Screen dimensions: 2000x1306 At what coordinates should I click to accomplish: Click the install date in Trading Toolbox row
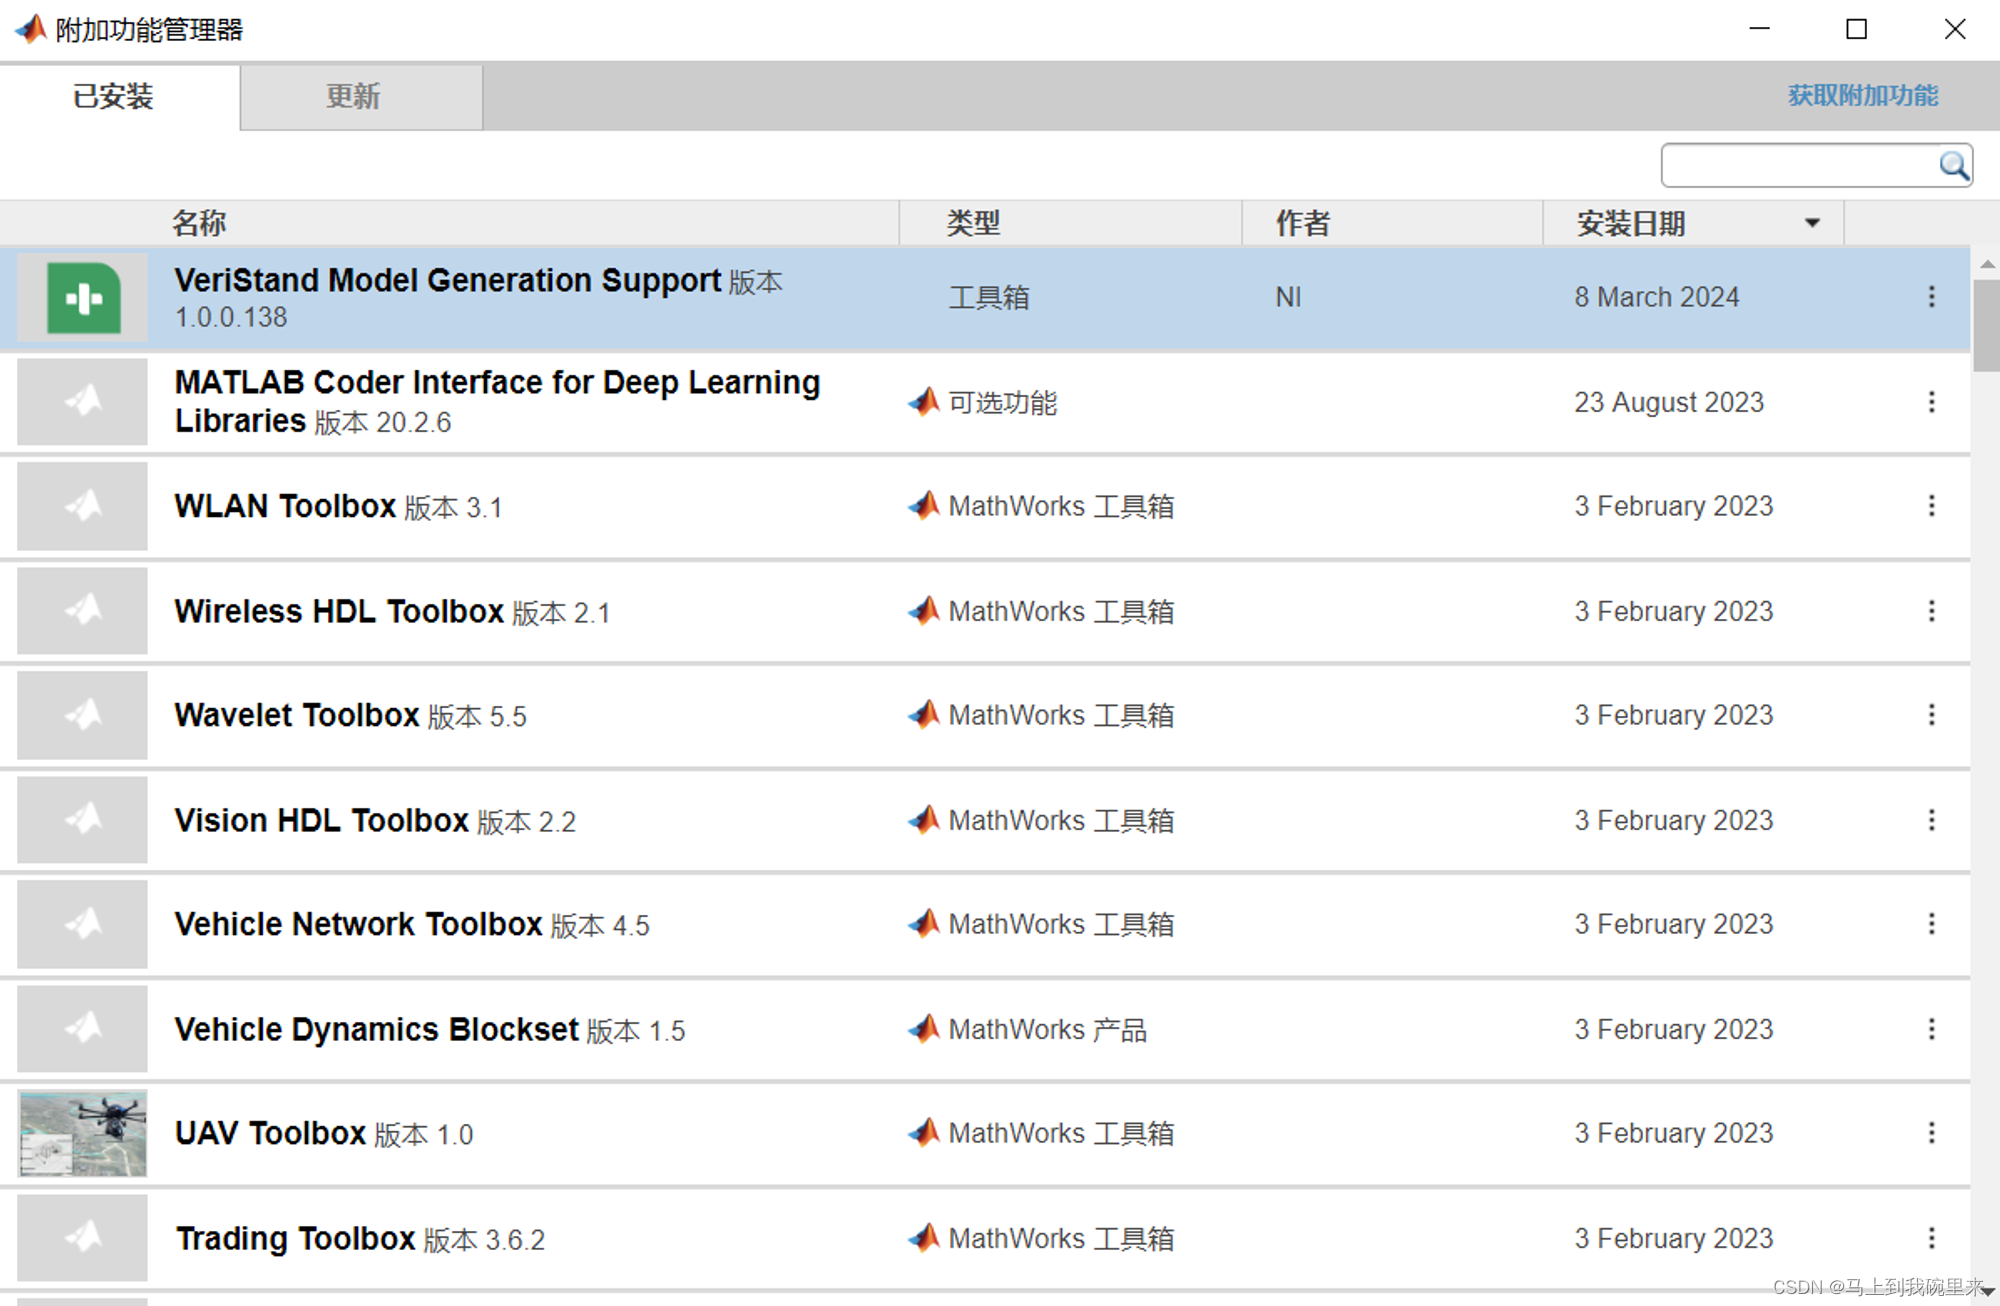point(1673,1238)
